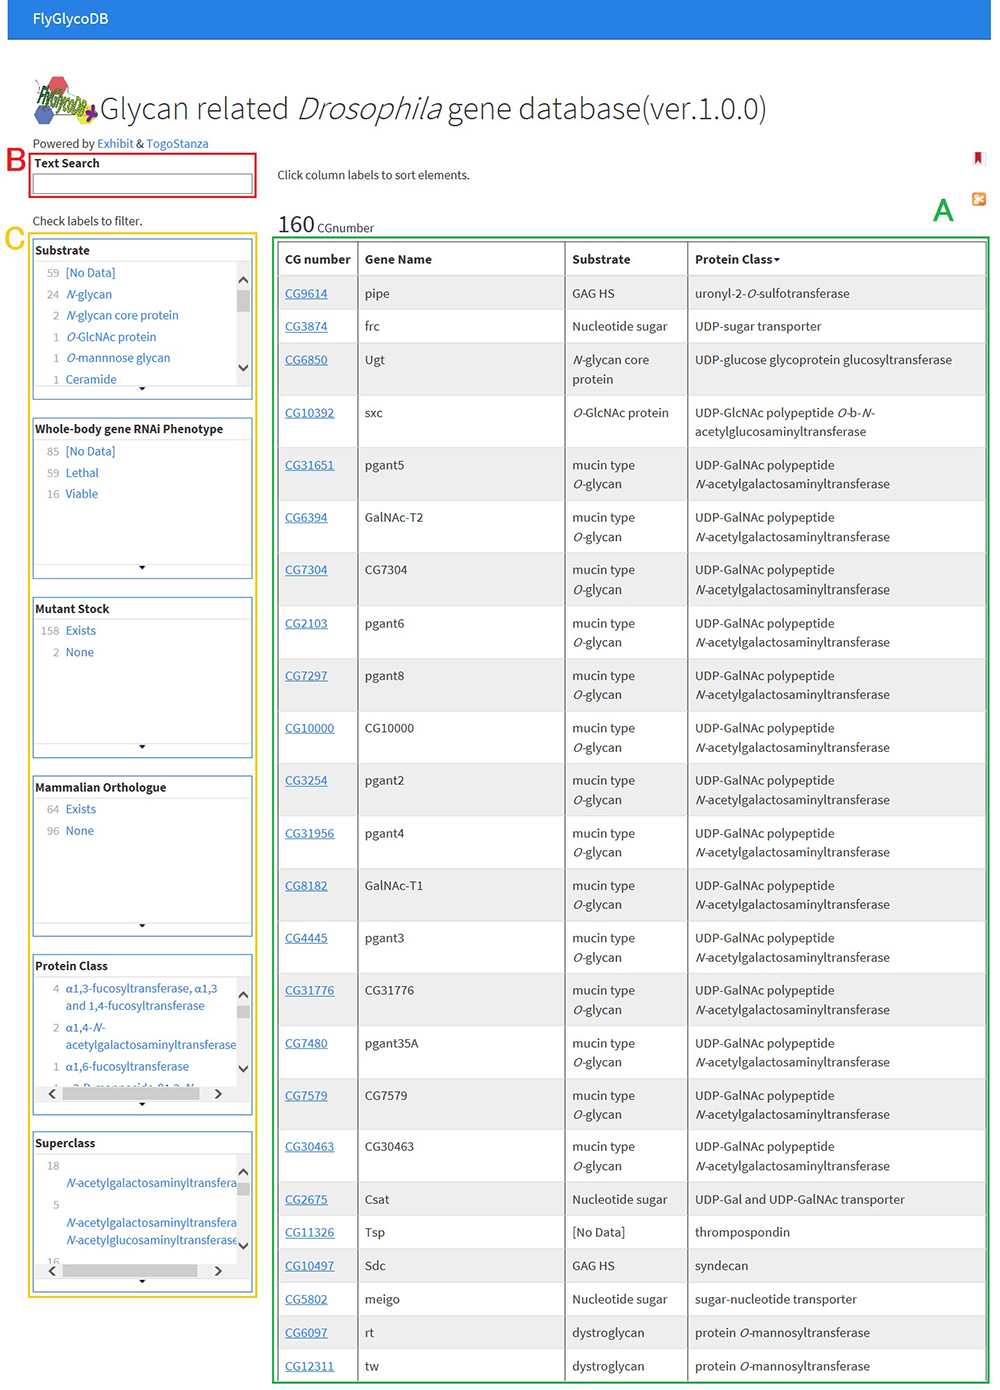This screenshot has height=1390, width=1000.
Task: Click Protein Class facet horizontal scrollbar thumb
Action: 130,1094
